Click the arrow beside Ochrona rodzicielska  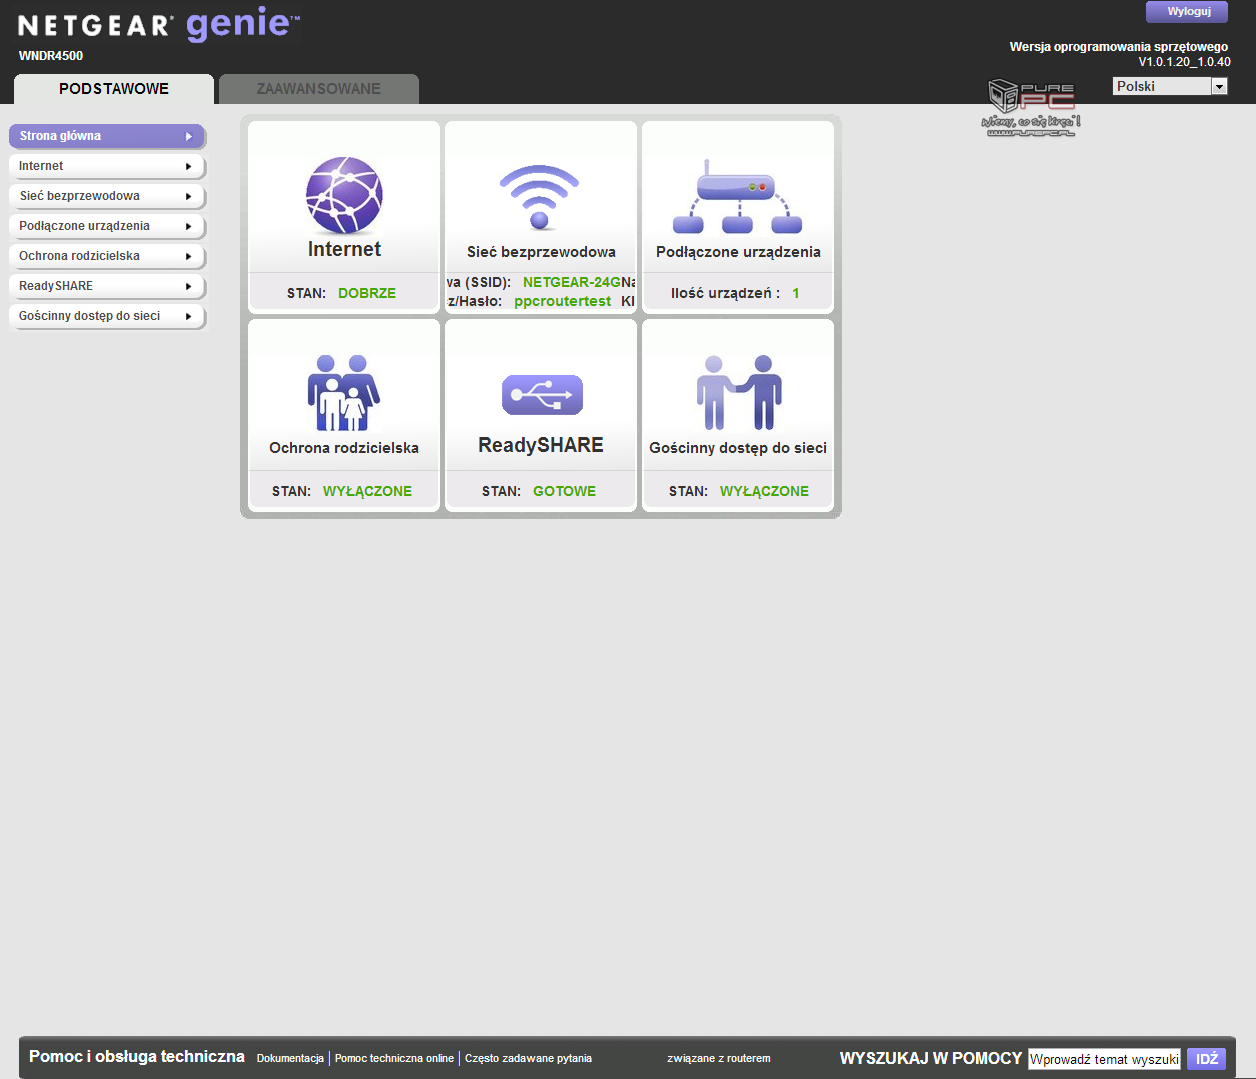(188, 256)
